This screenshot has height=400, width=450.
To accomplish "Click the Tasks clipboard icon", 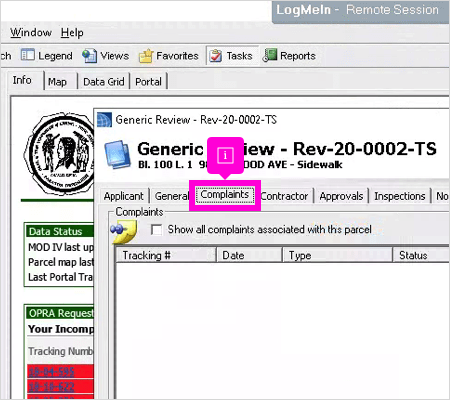I will point(216,56).
